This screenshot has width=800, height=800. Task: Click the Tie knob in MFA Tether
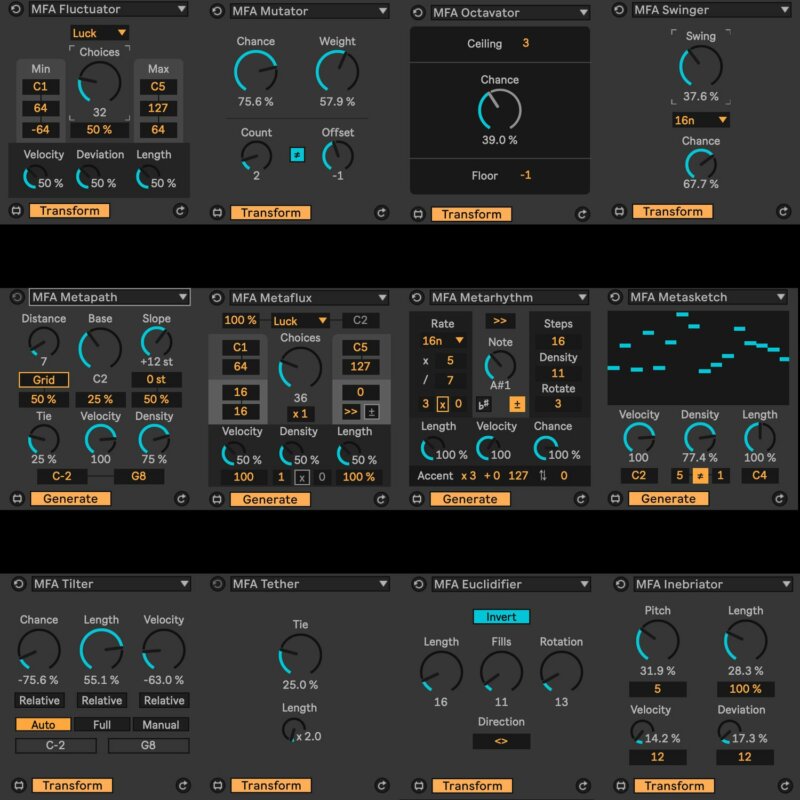300,655
